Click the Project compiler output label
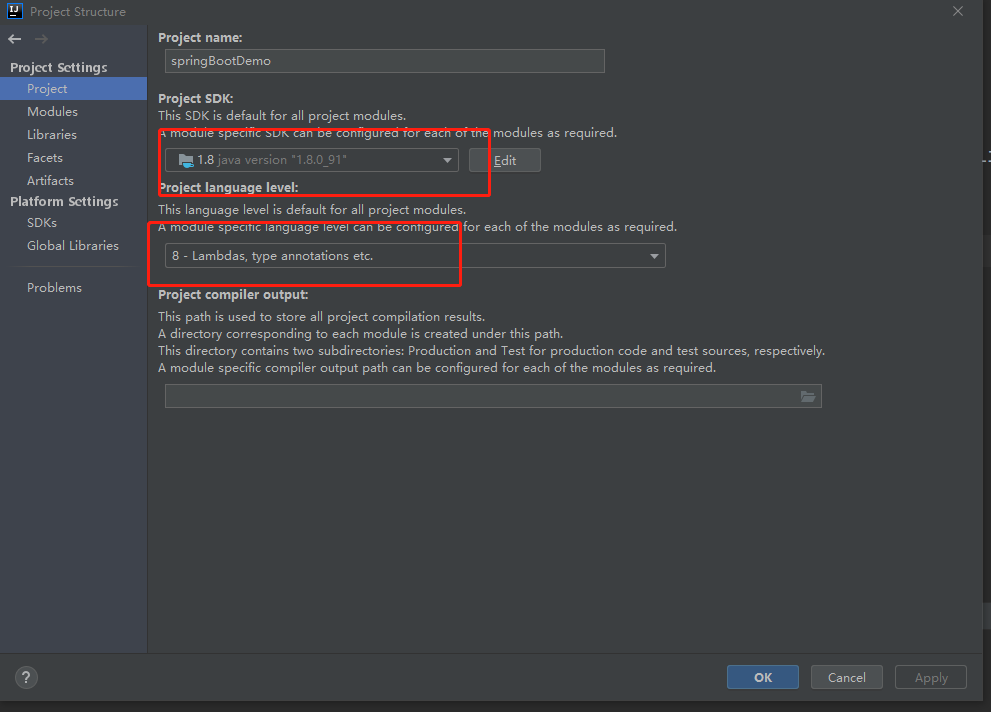 click(x=233, y=294)
